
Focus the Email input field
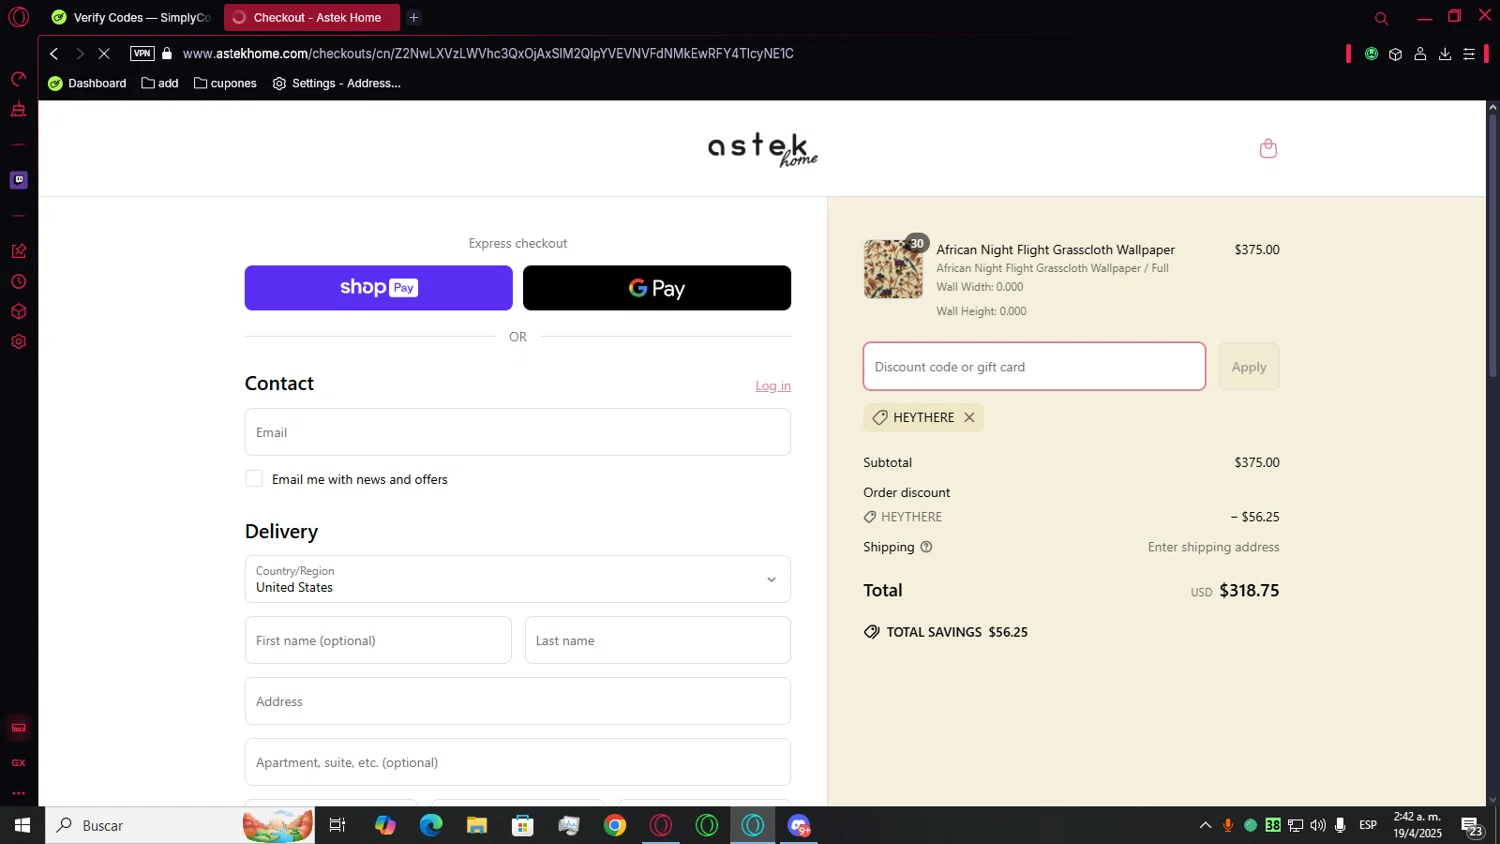pyautogui.click(x=518, y=432)
